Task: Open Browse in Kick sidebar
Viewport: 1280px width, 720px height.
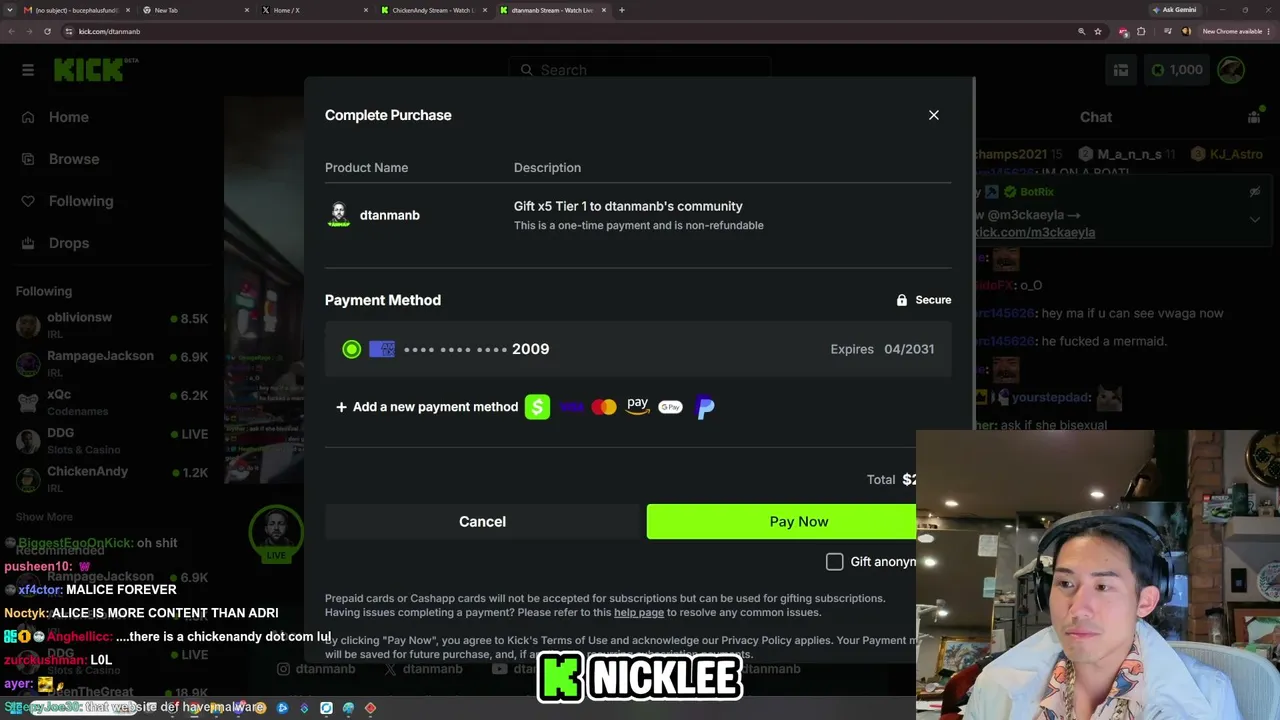Action: (74, 159)
